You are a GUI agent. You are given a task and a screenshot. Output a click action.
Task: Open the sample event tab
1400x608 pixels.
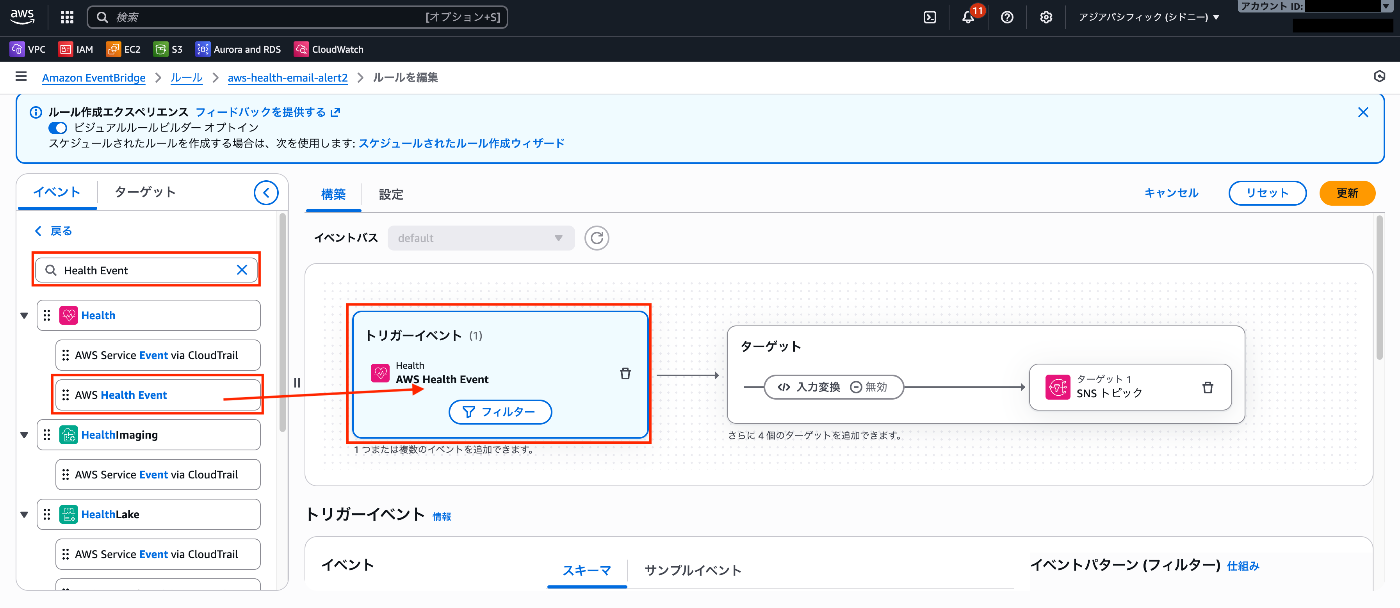(693, 570)
